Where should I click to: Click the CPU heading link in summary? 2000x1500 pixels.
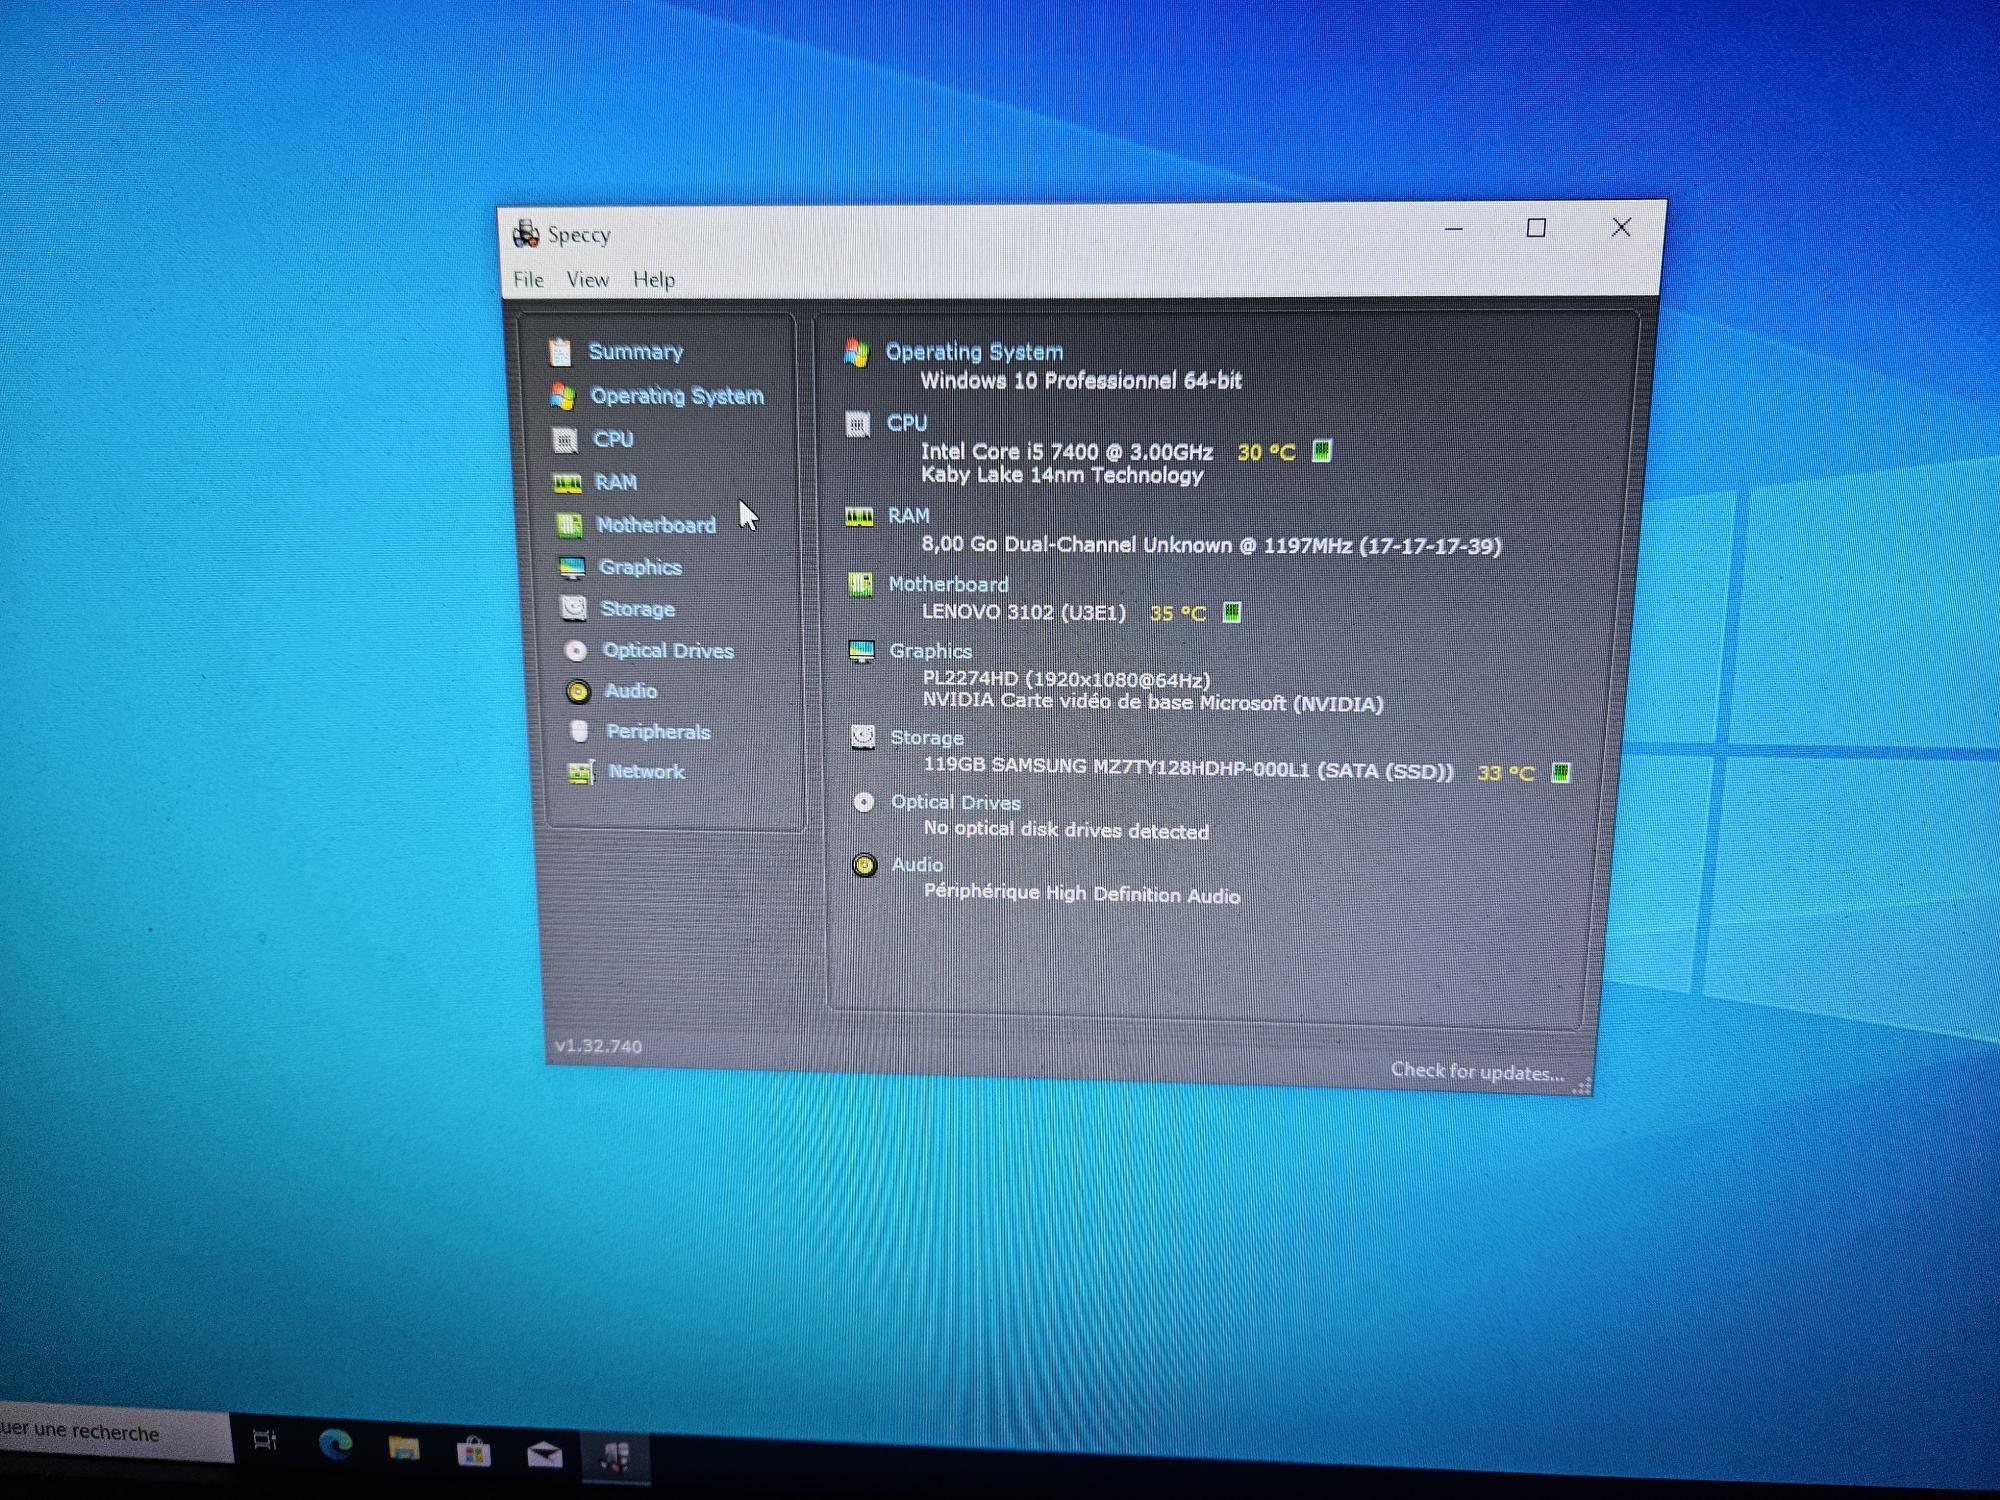907,424
